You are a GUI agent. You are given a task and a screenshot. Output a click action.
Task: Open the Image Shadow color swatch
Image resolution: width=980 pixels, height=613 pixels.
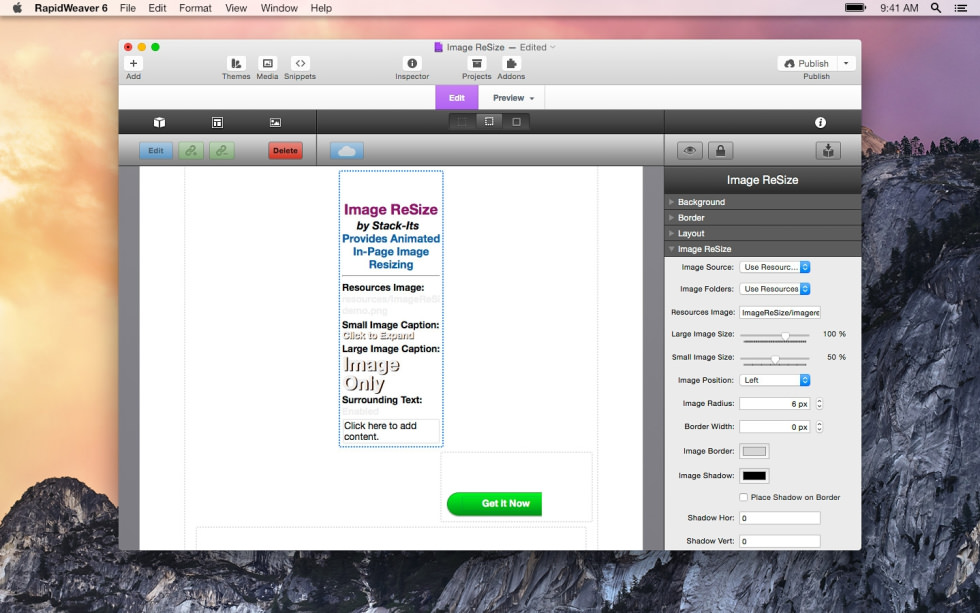754,476
